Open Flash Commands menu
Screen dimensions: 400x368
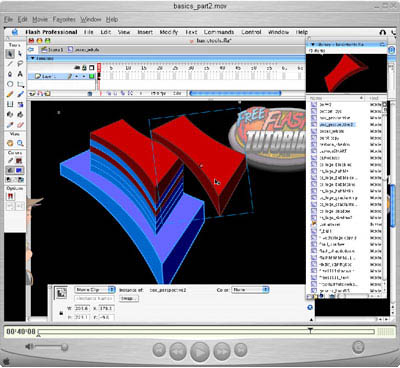tap(219, 32)
